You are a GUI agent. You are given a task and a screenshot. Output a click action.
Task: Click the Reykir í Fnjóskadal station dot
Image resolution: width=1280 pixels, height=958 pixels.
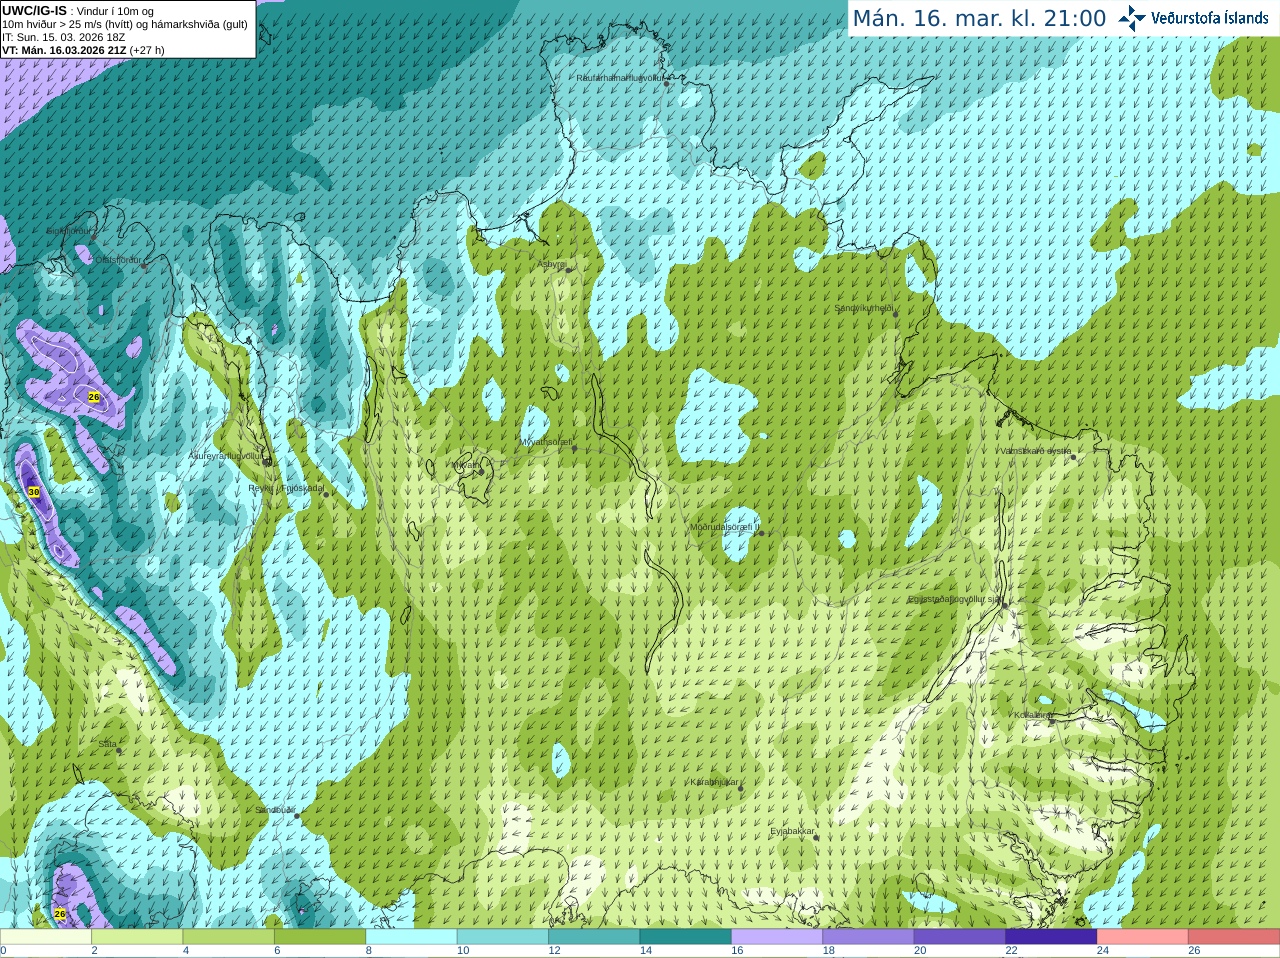tap(326, 494)
